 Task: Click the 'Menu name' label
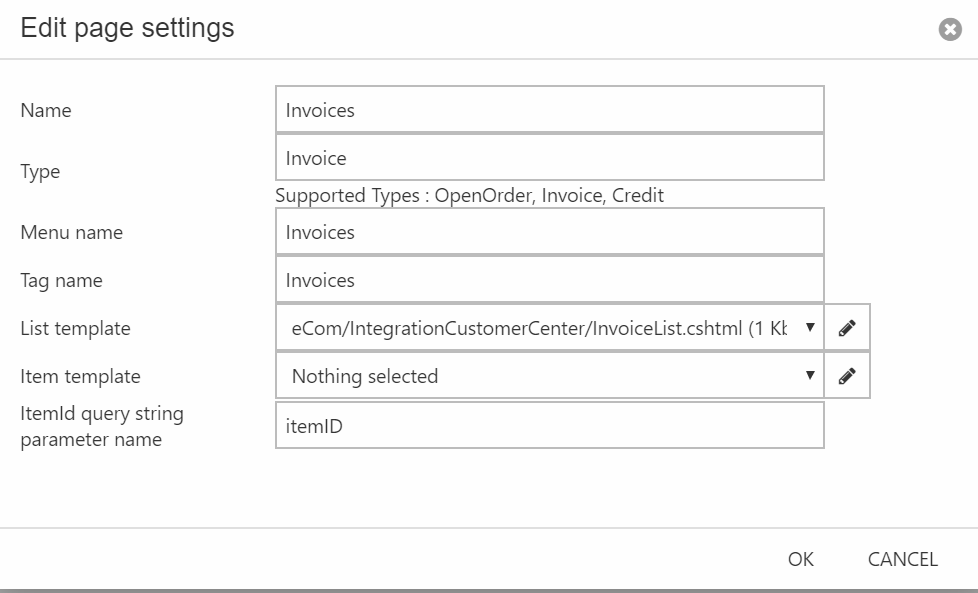(71, 233)
